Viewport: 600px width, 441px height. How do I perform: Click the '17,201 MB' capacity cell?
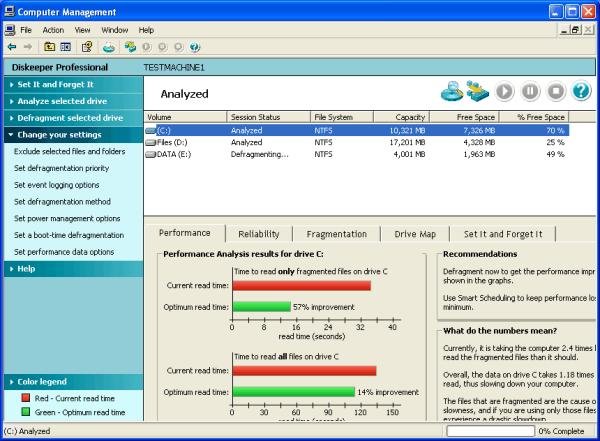tap(407, 142)
